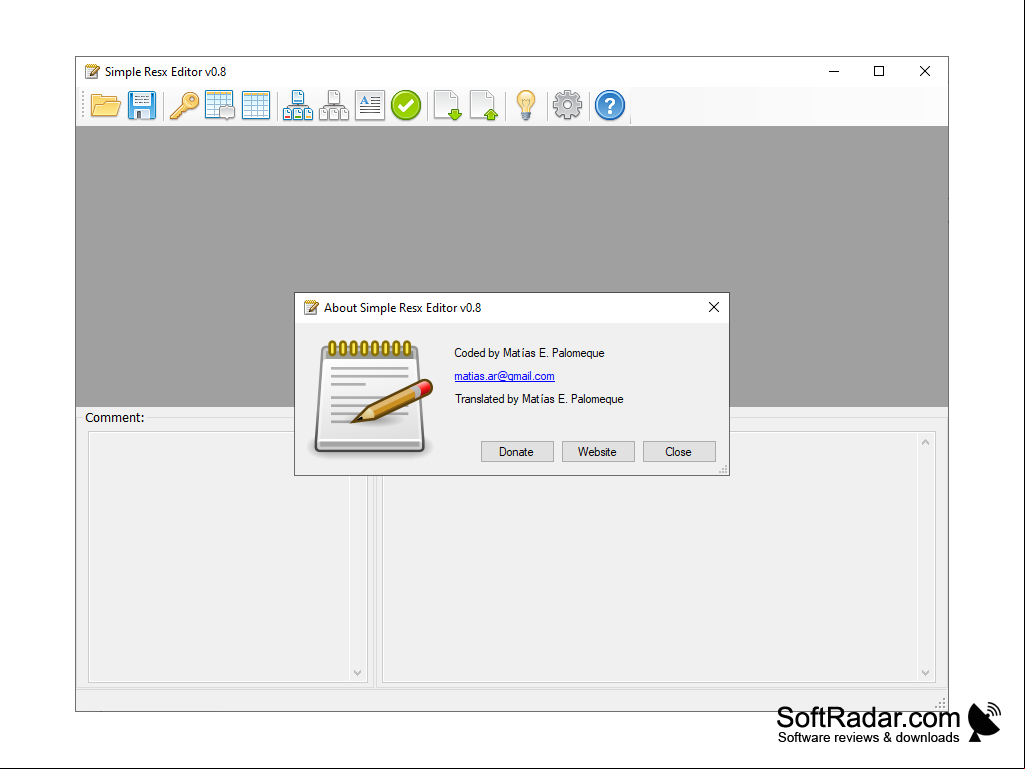
Task: Click the plain grid table icon
Action: tap(256, 105)
